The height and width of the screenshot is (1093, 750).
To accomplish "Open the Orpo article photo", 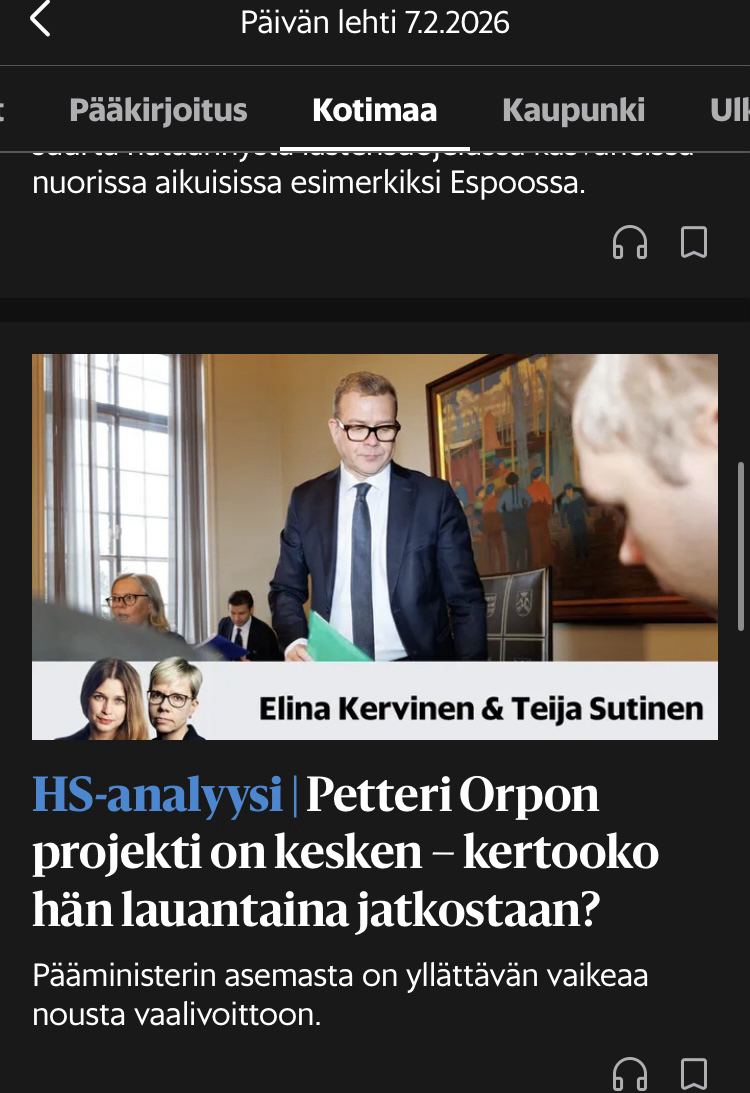I will 374,507.
